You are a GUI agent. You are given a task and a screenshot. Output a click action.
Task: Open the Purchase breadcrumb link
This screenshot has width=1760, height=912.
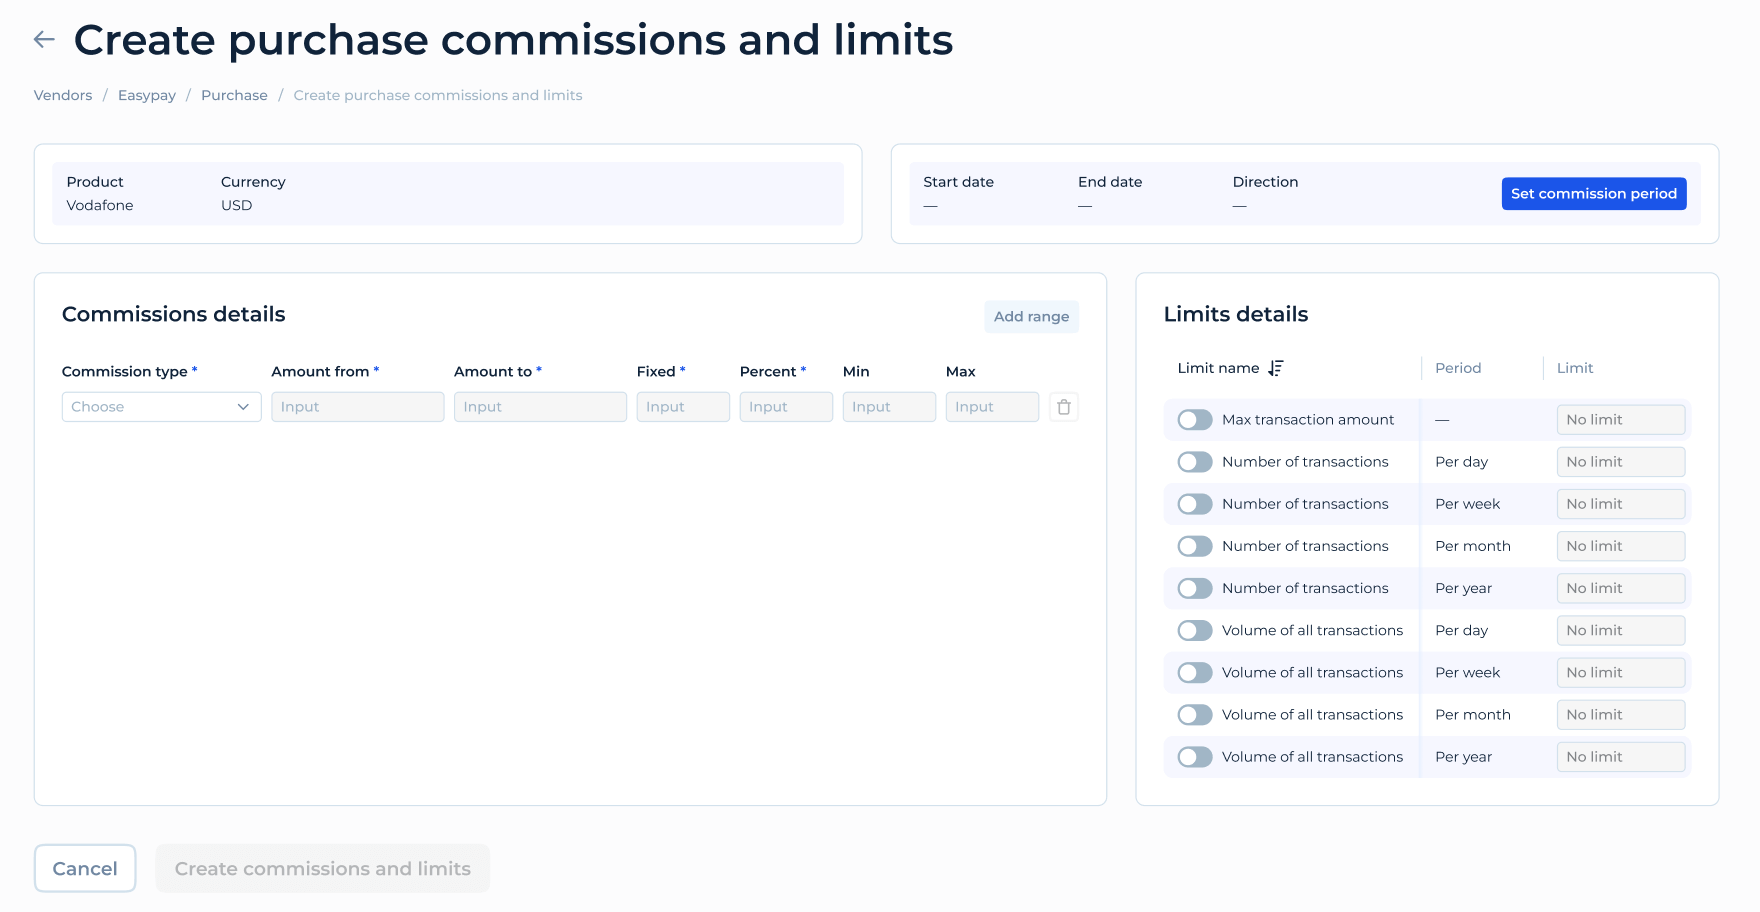pyautogui.click(x=234, y=95)
